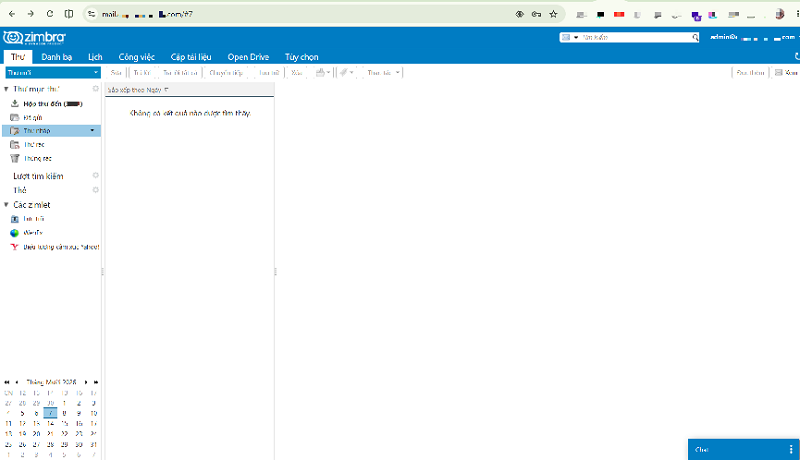The image size is (800, 460).
Task: Click the Xem view button at toolbar right
Action: point(786,72)
